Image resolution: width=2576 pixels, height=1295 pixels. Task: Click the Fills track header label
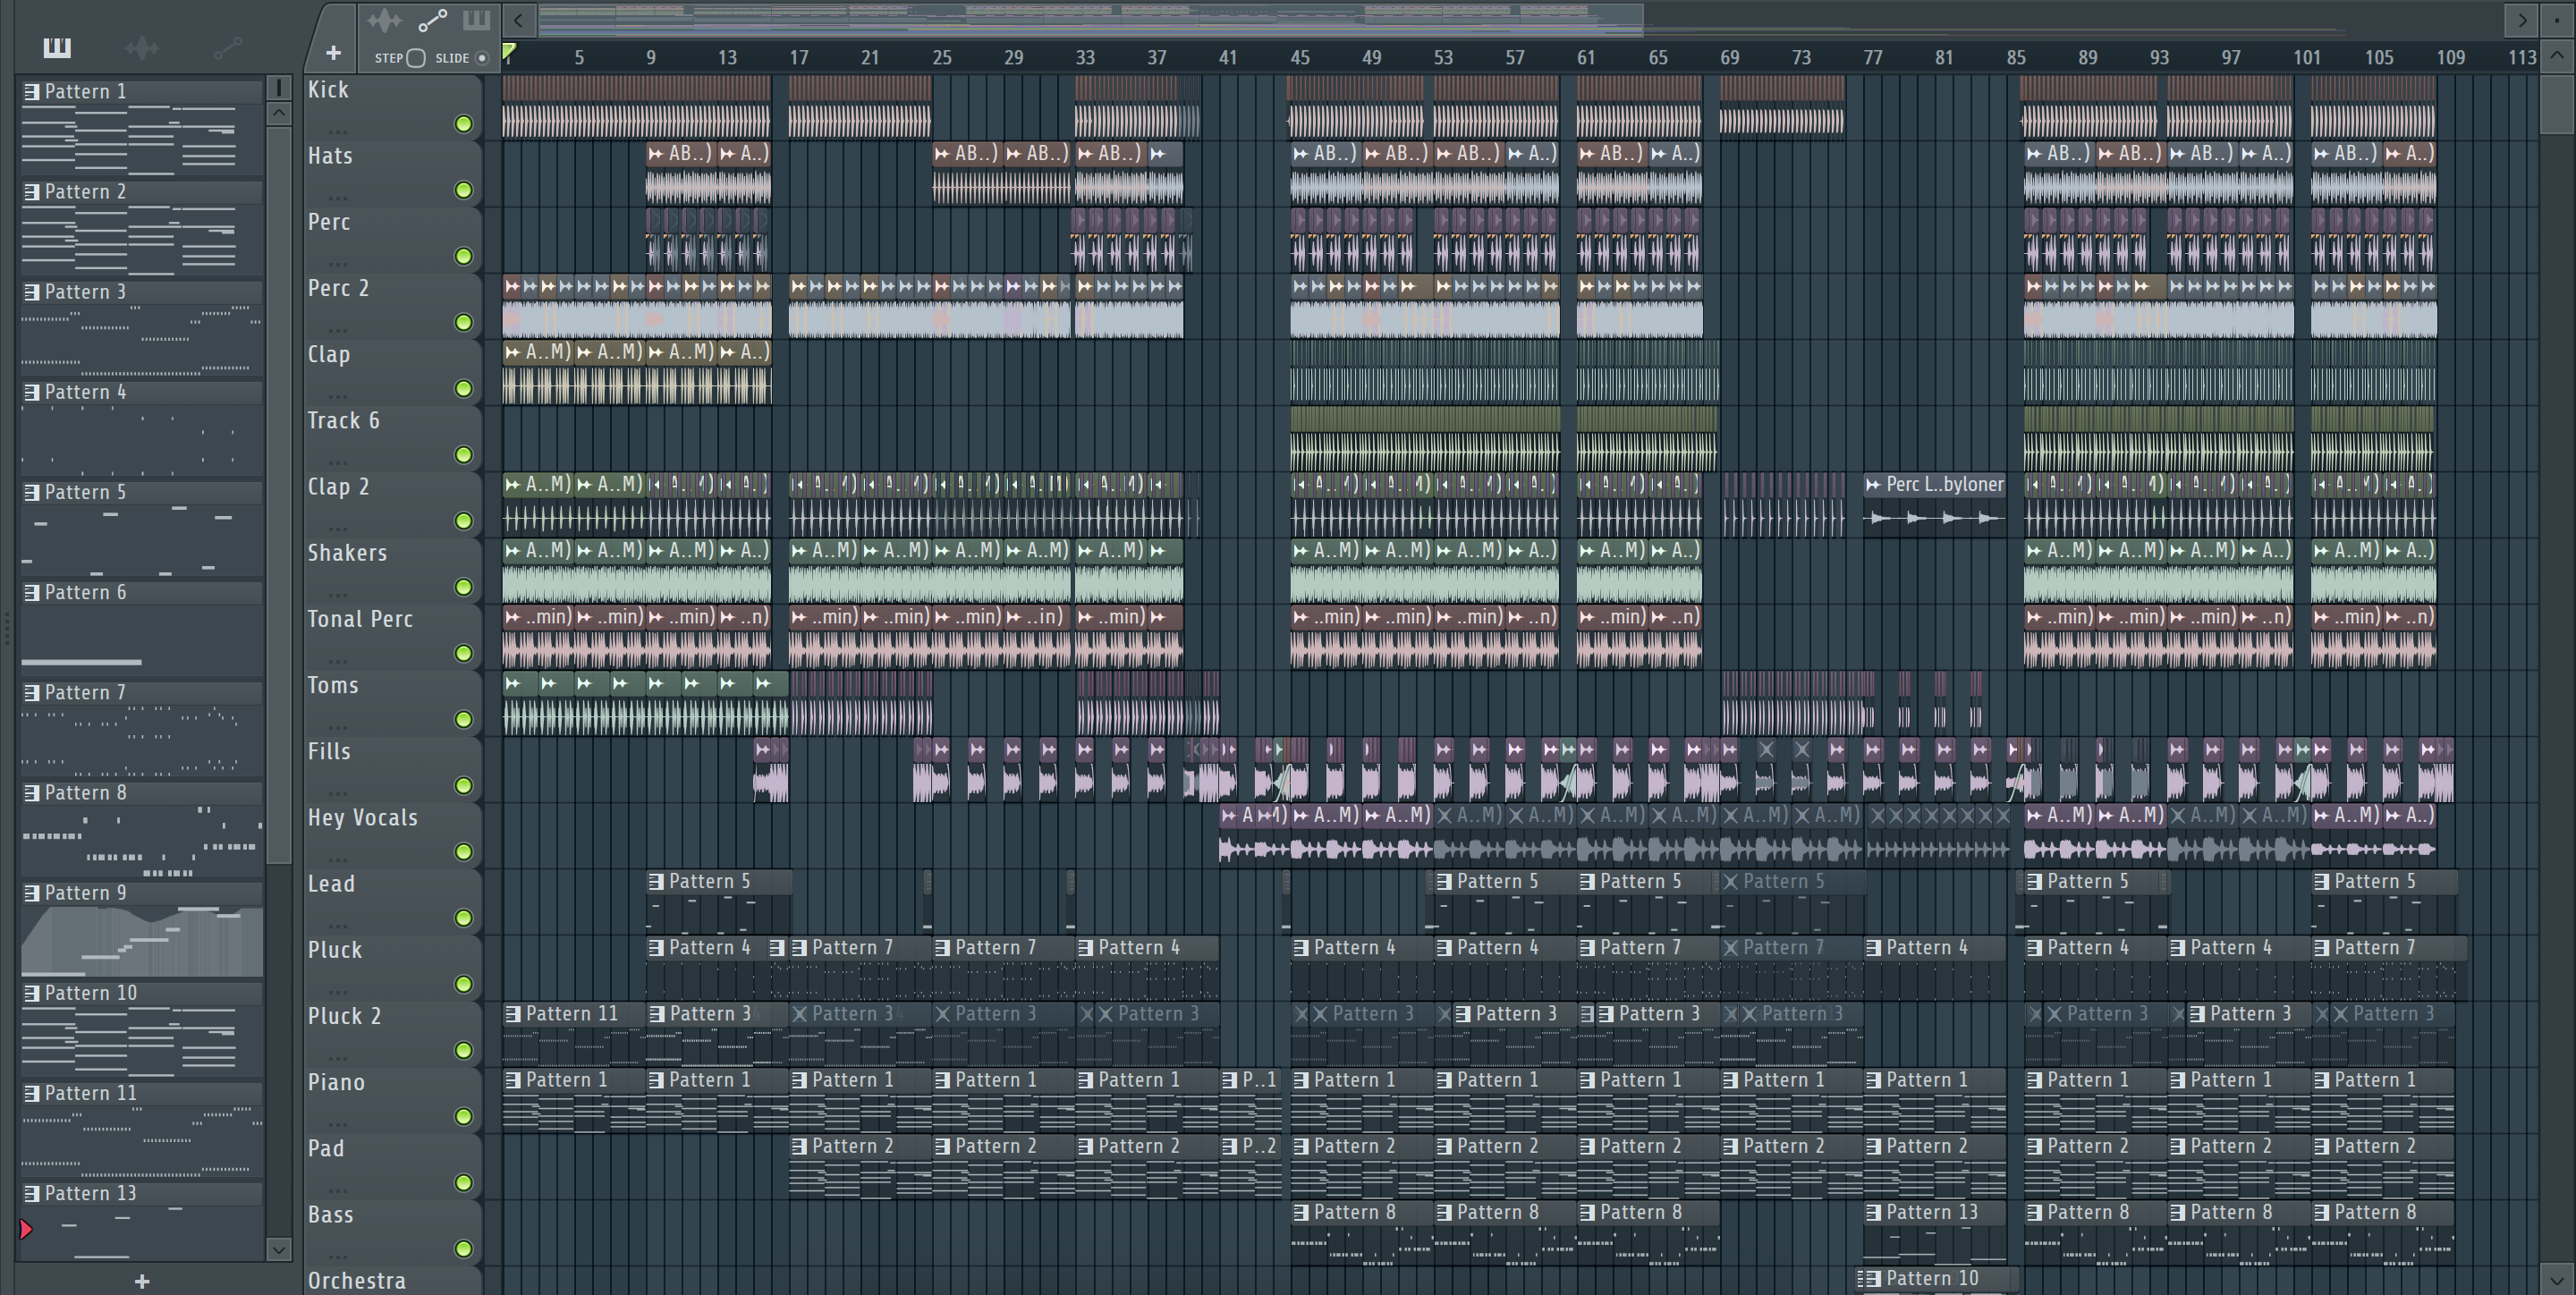(329, 752)
